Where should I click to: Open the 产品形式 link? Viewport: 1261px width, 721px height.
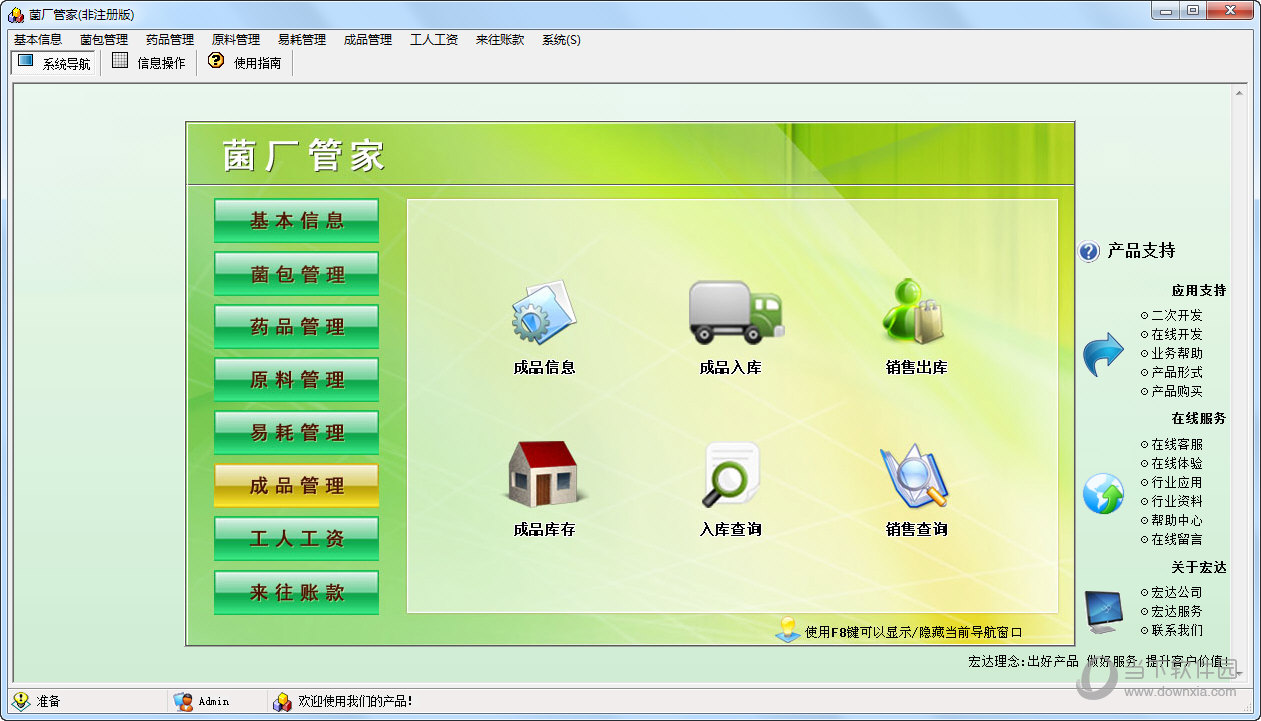[1177, 372]
